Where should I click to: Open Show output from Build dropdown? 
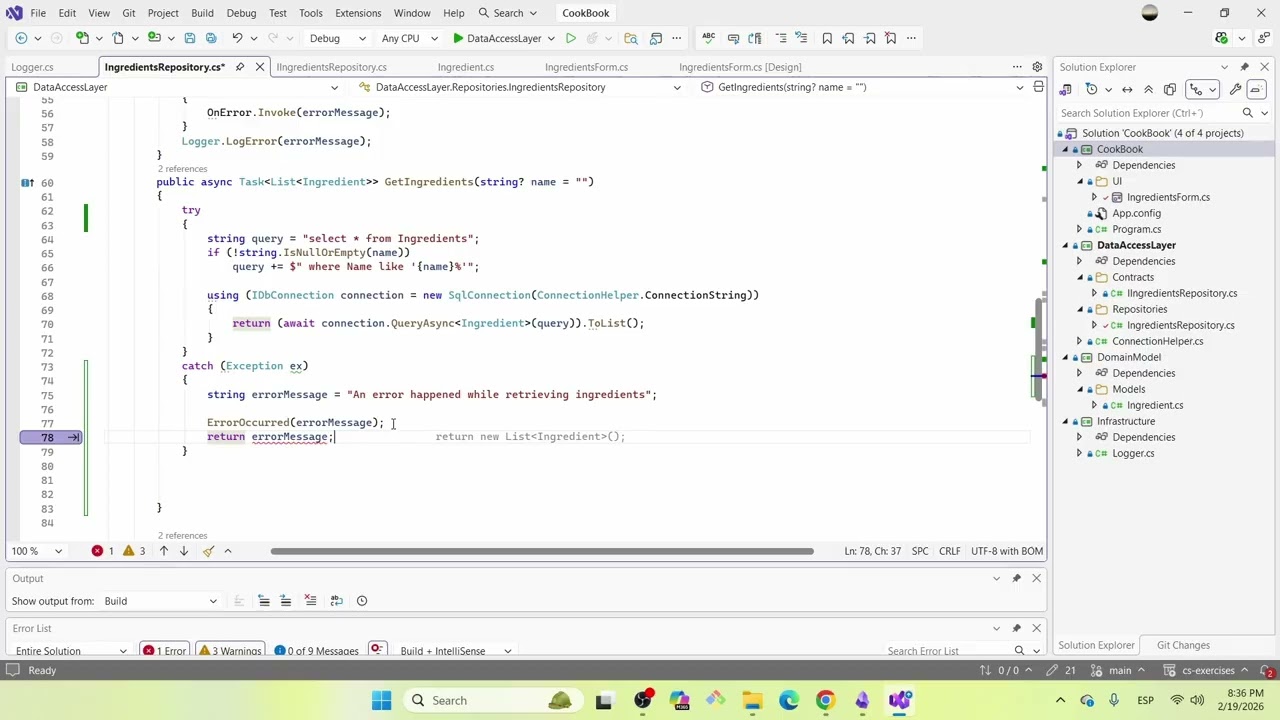click(159, 601)
